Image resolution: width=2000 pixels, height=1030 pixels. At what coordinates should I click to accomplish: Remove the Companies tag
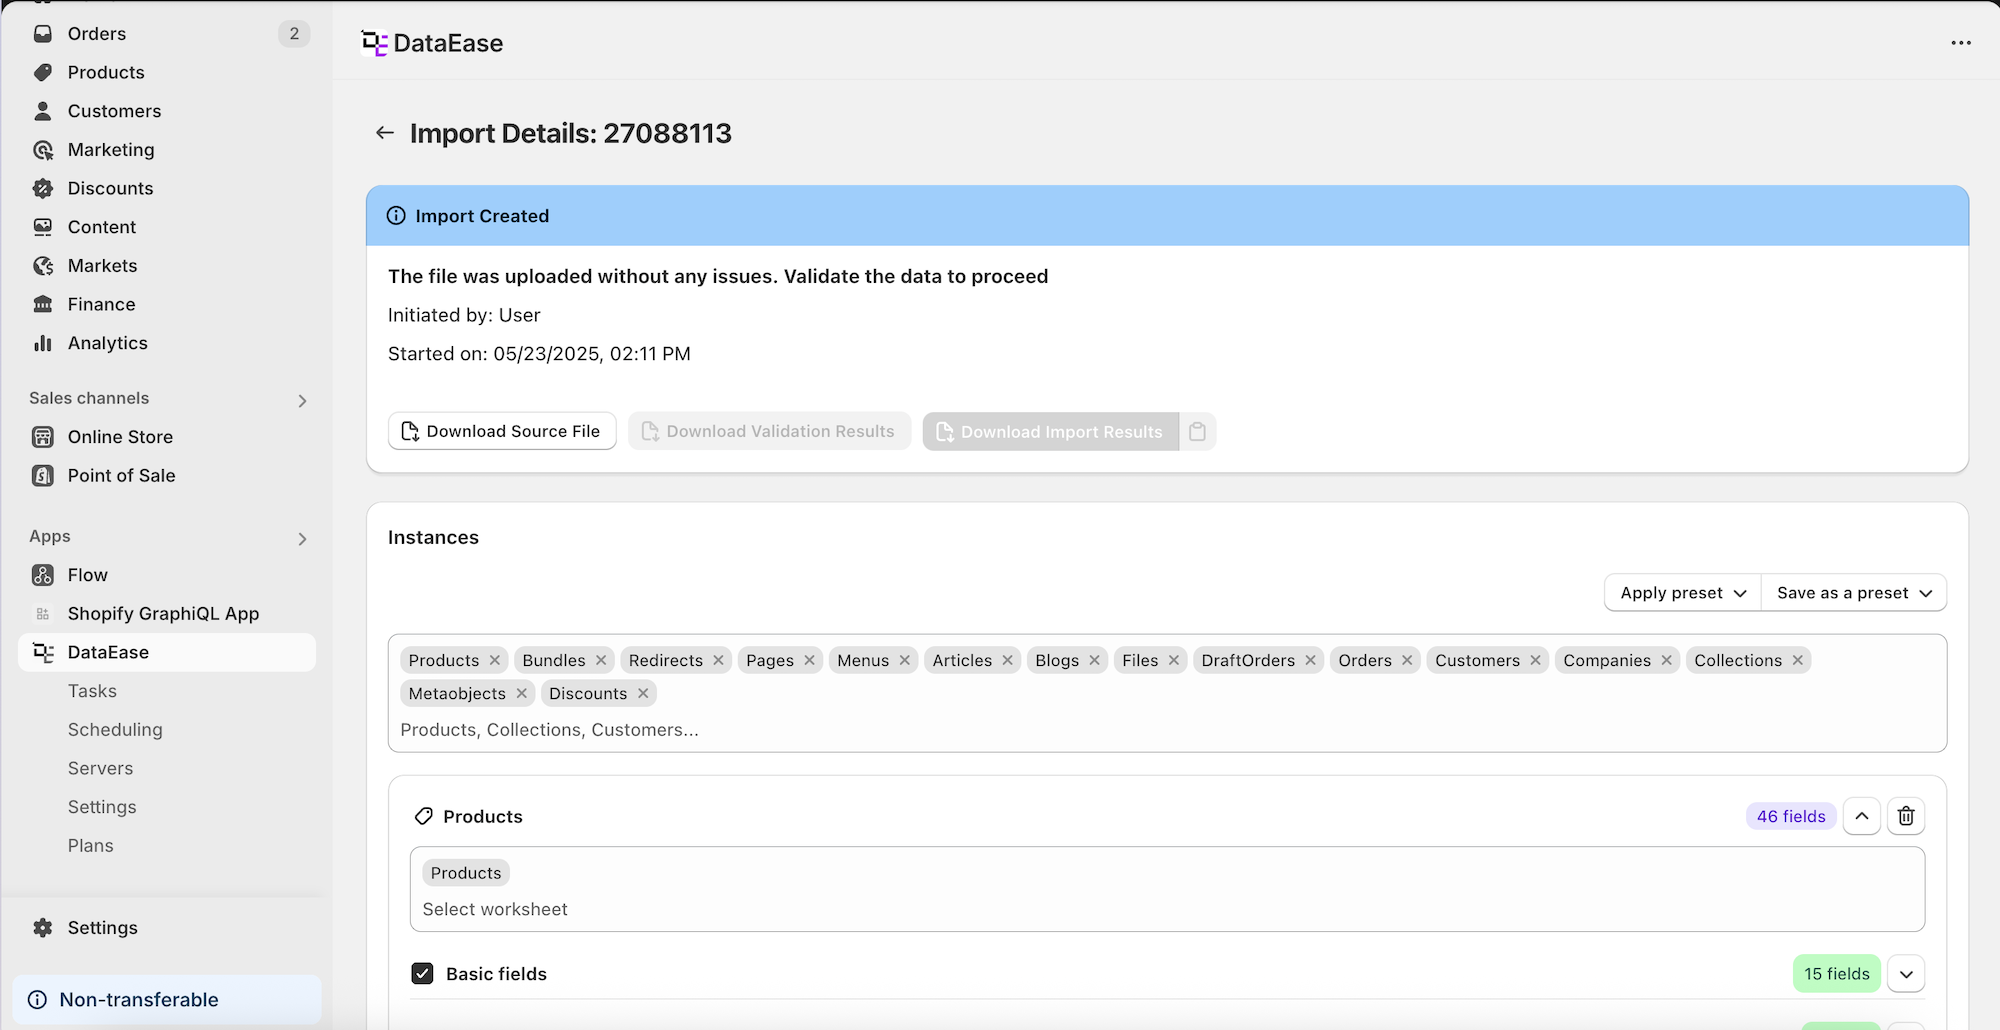[1666, 660]
